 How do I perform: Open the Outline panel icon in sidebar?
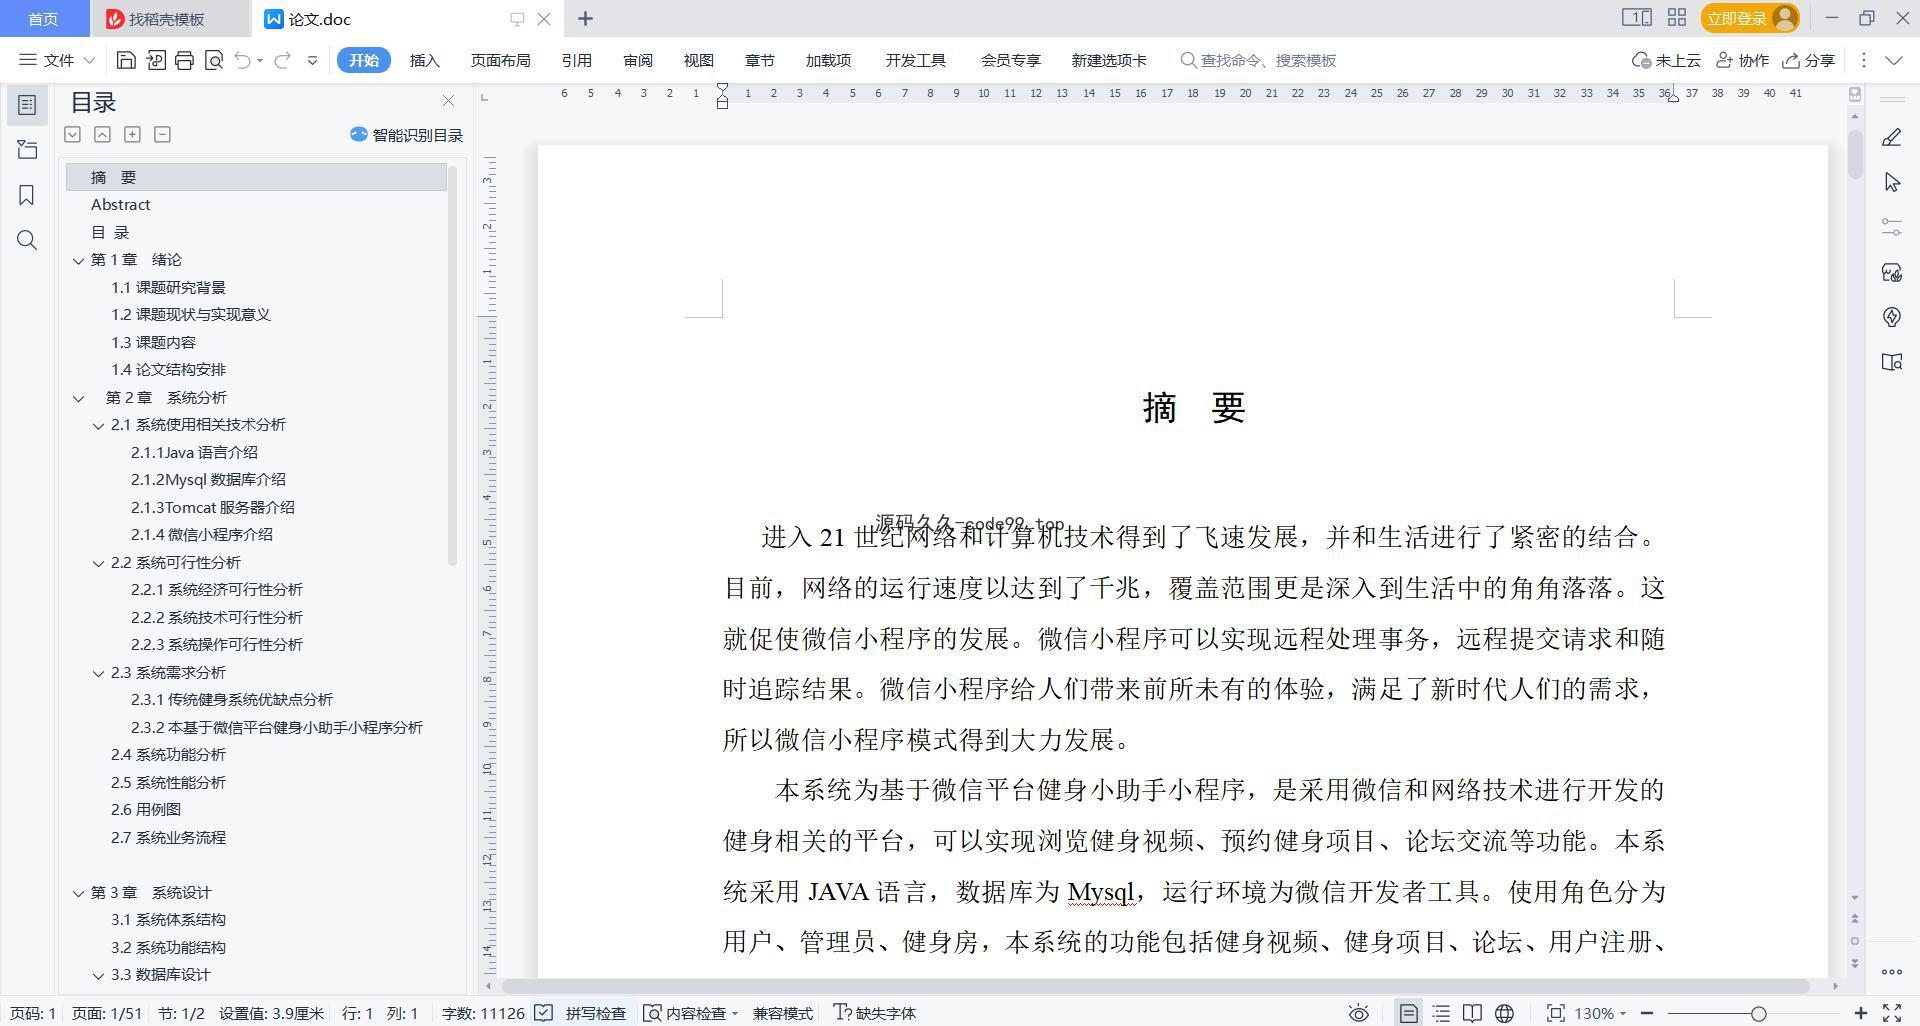(x=27, y=105)
